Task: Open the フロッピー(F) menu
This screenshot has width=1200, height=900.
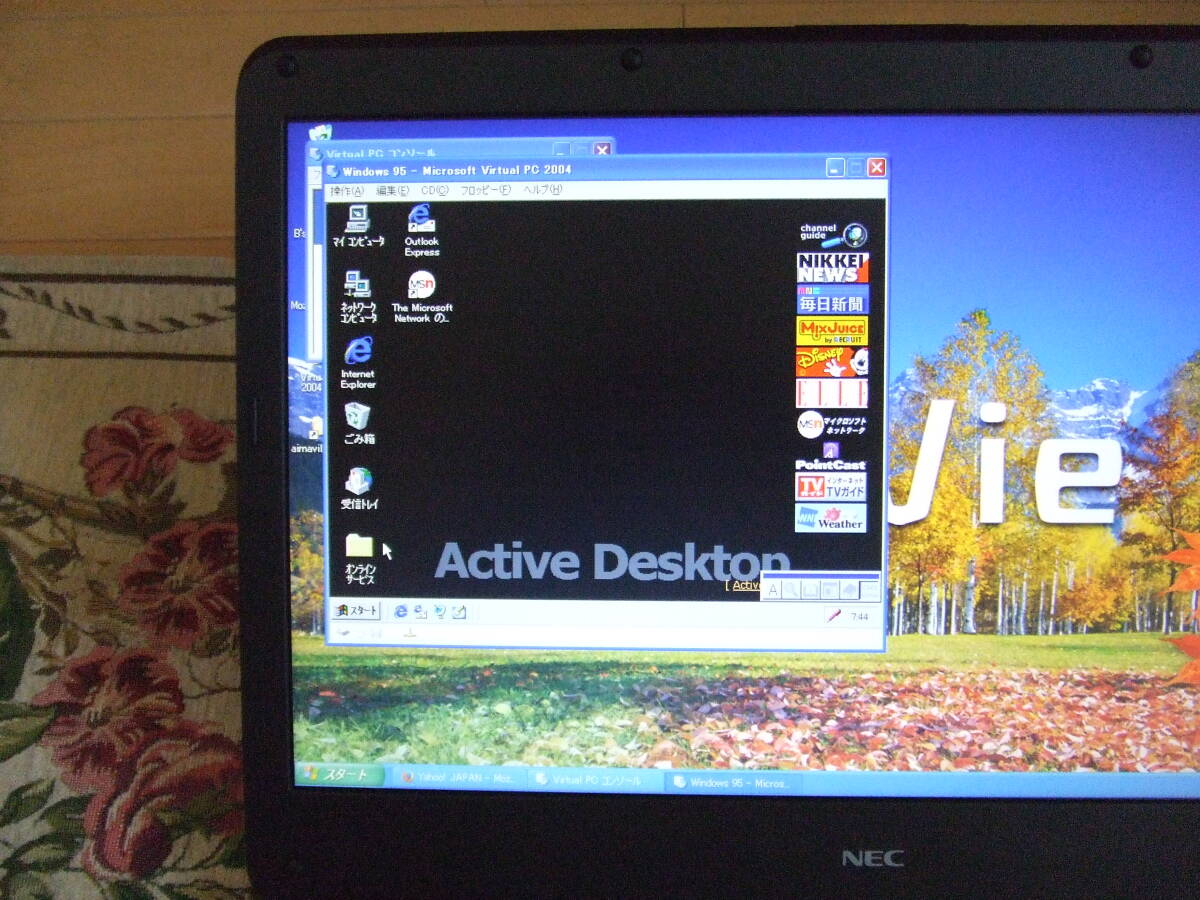Action: point(485,190)
